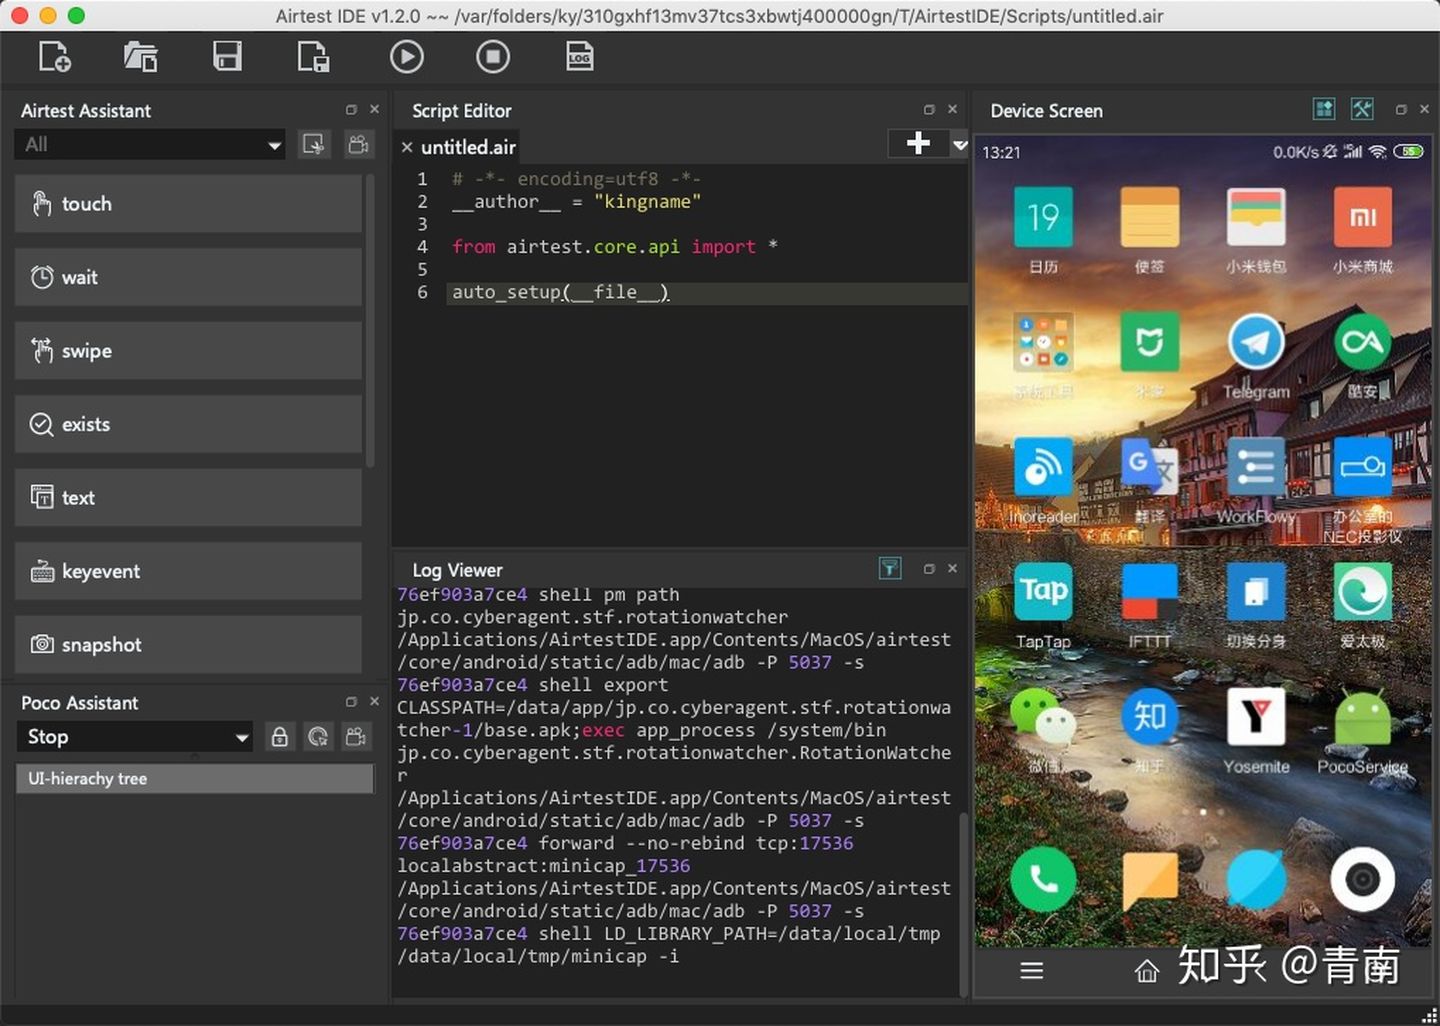Select the touch command in Airtest Assistant
The width and height of the screenshot is (1440, 1026).
pyautogui.click(x=188, y=204)
